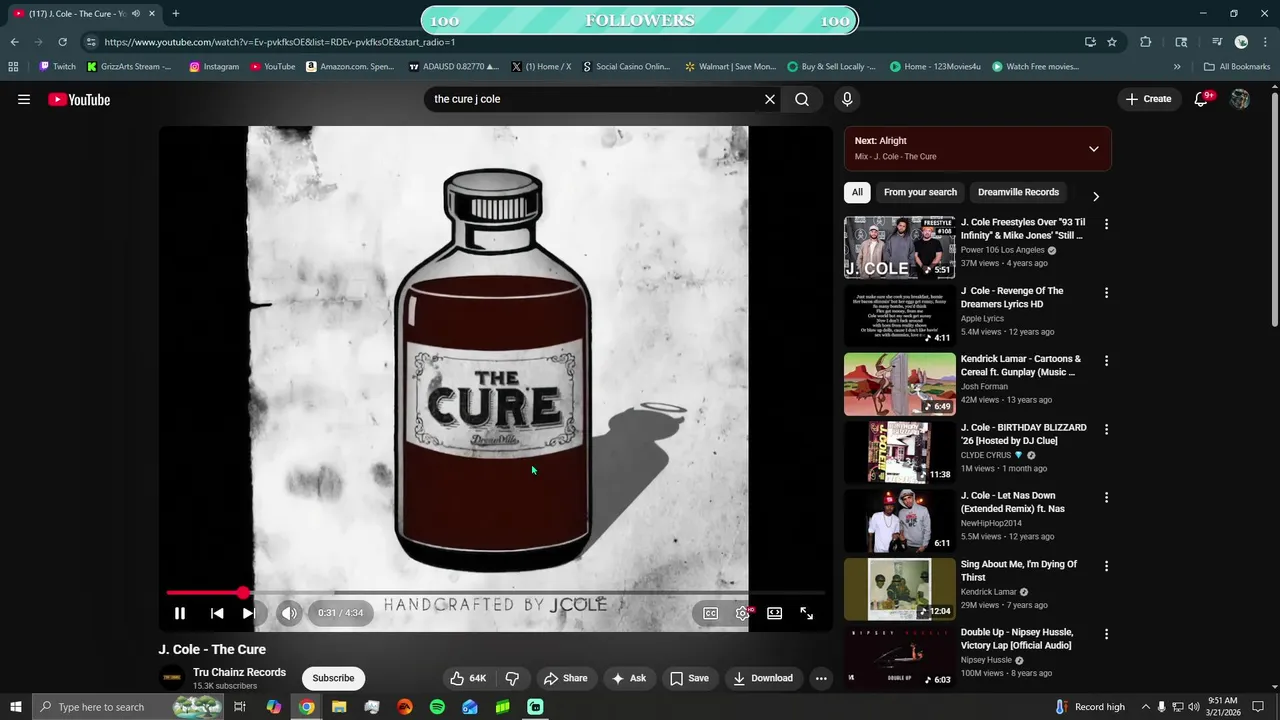Select the 'Dreamville Records' chip

point(1018,192)
